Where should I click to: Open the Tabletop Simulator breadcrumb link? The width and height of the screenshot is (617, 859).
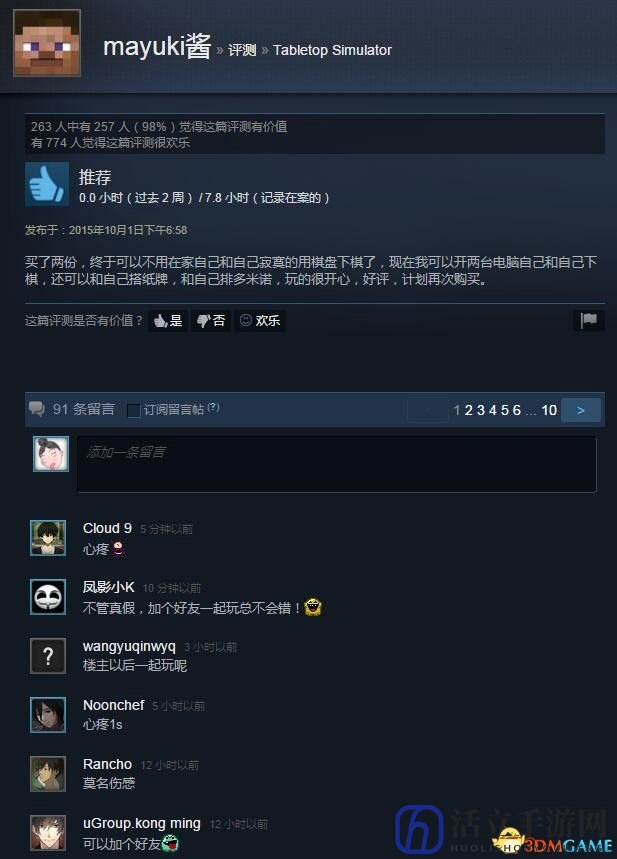point(332,50)
